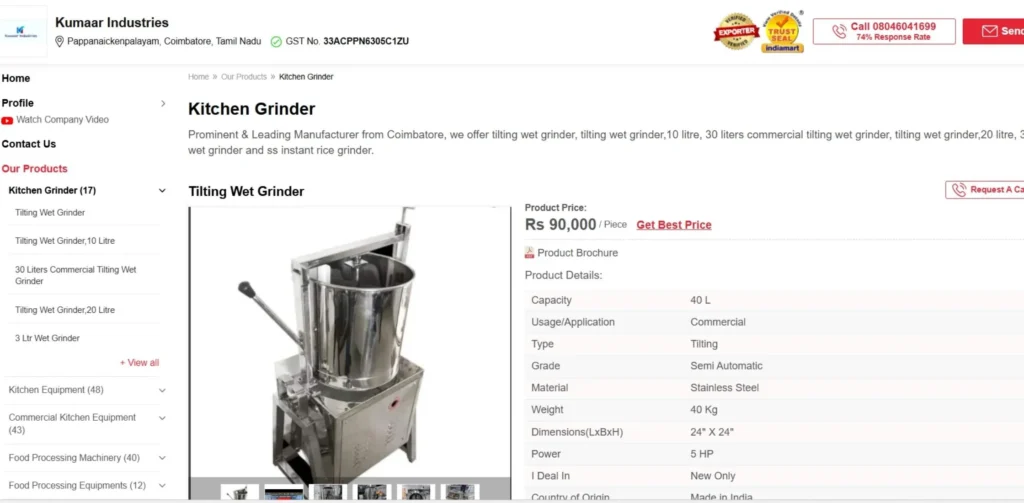Click the YouTube icon beside Watch Company Video
The height and width of the screenshot is (503, 1024).
pyautogui.click(x=7, y=120)
